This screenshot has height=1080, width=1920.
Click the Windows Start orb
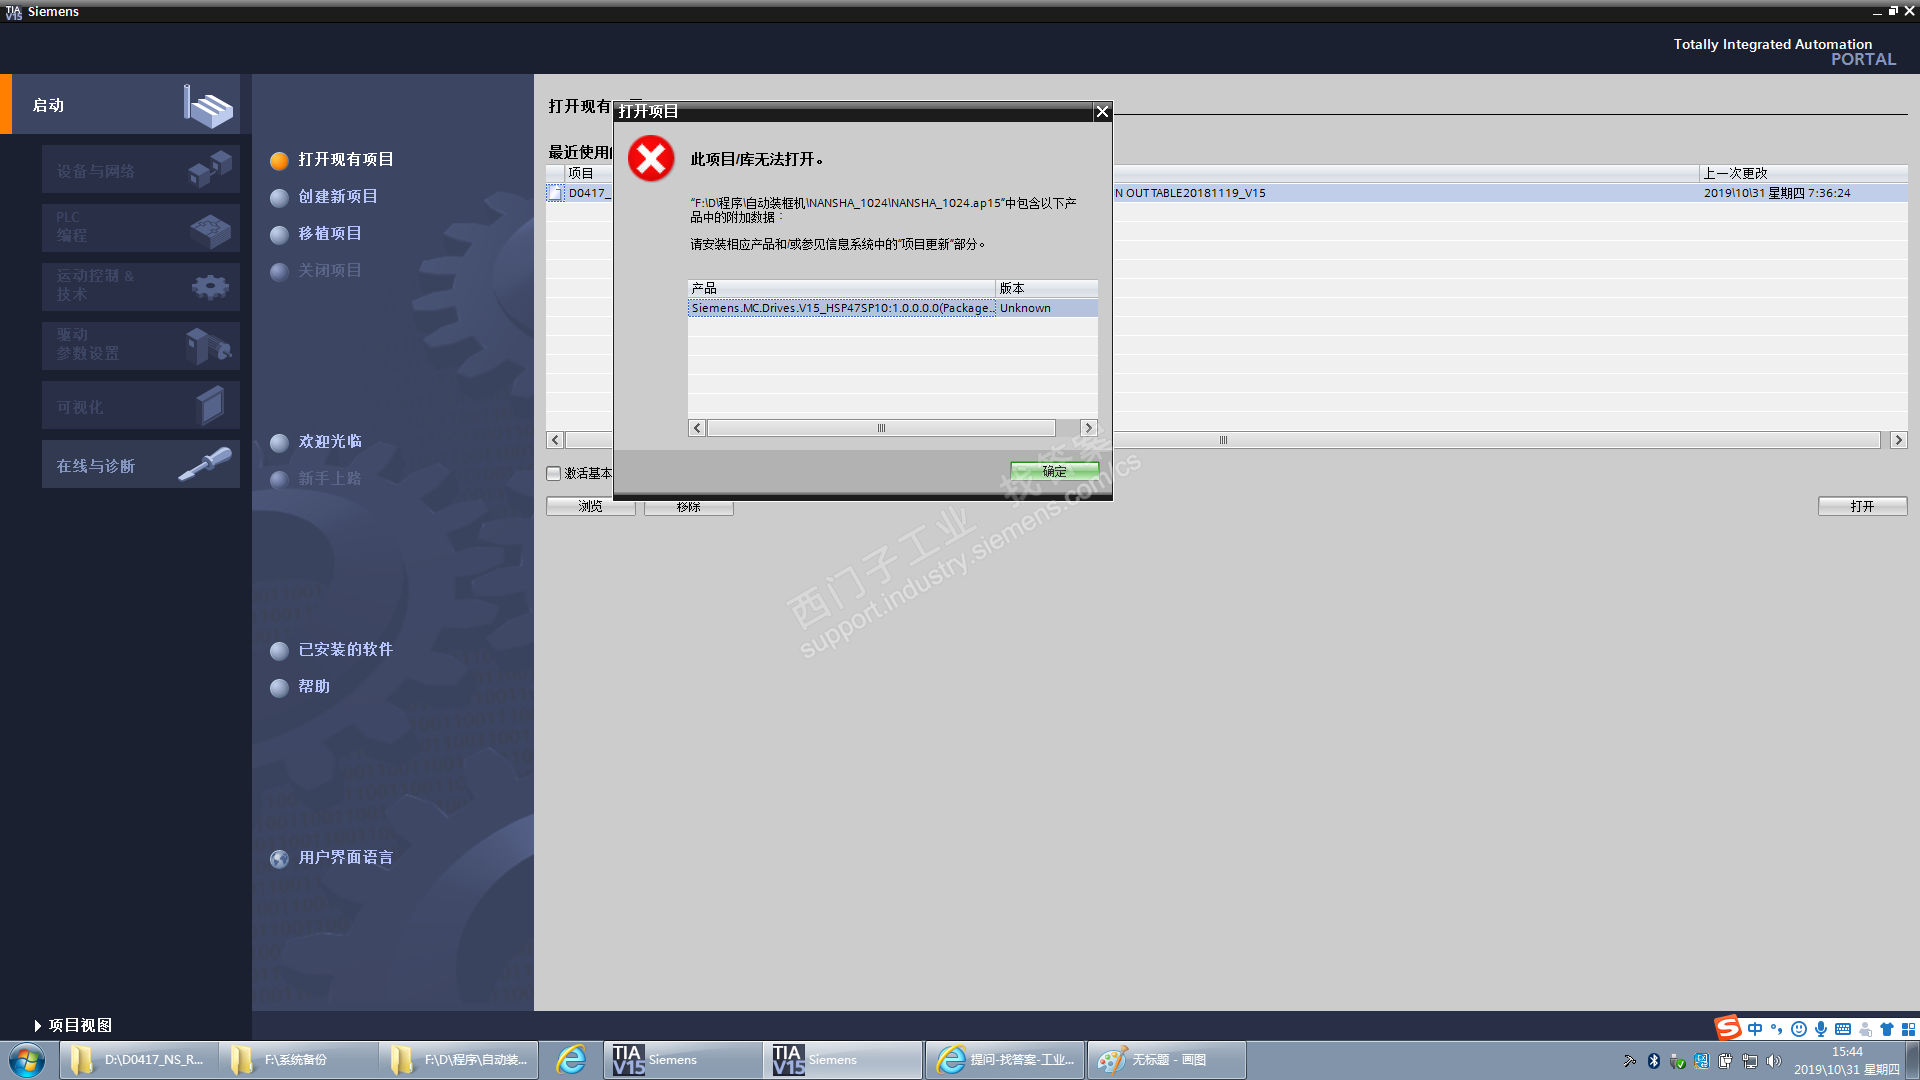click(27, 1059)
